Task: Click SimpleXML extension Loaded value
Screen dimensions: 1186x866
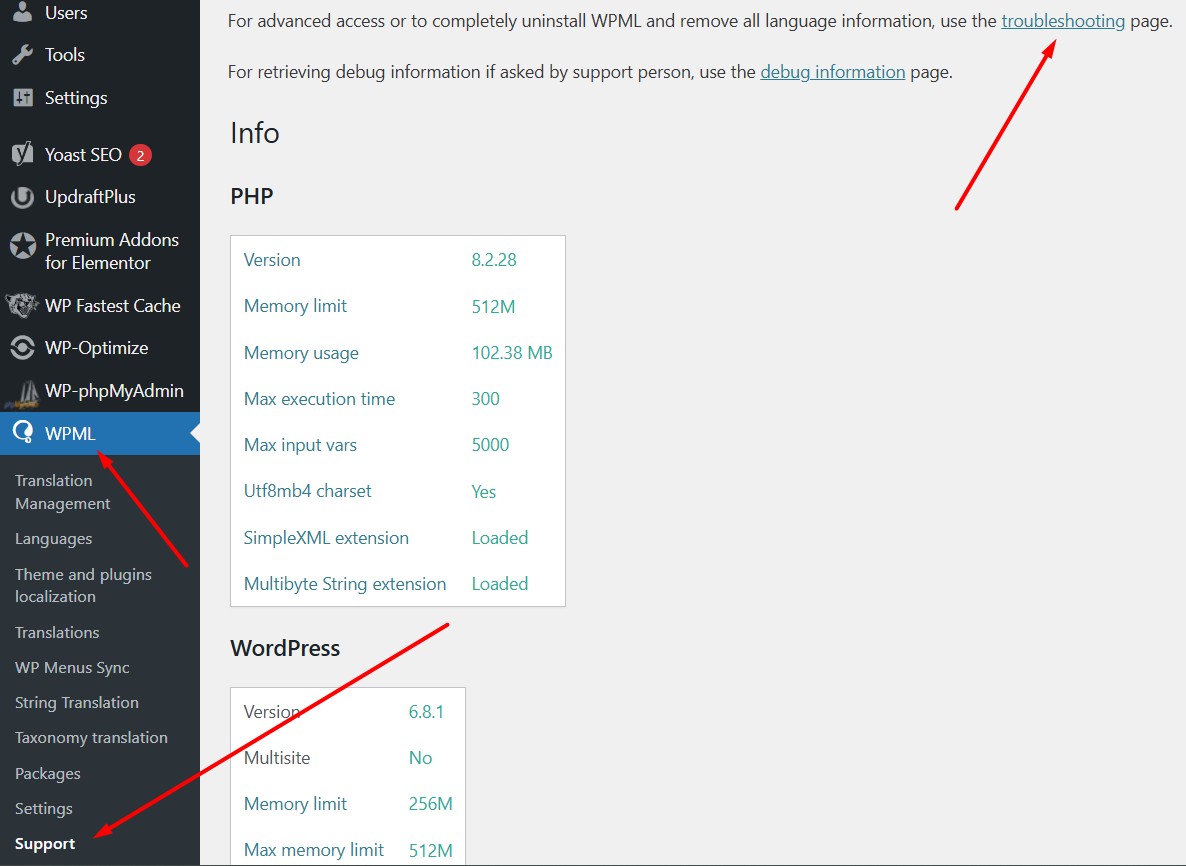Action: click(500, 538)
